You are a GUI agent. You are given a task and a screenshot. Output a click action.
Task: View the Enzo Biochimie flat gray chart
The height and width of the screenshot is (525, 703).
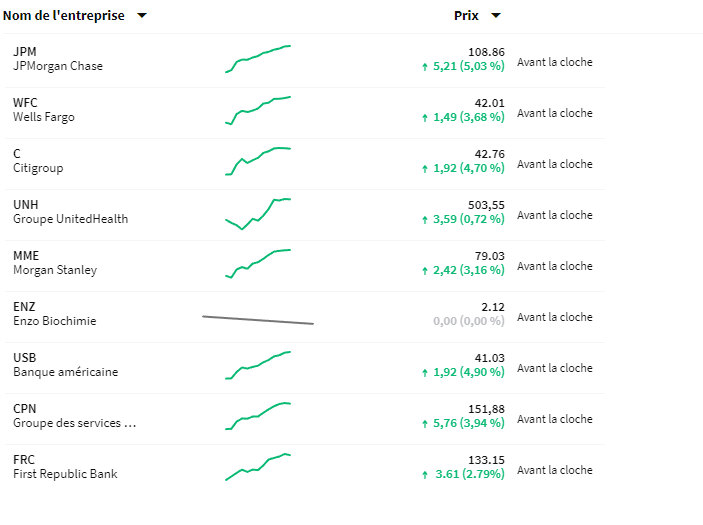click(258, 320)
